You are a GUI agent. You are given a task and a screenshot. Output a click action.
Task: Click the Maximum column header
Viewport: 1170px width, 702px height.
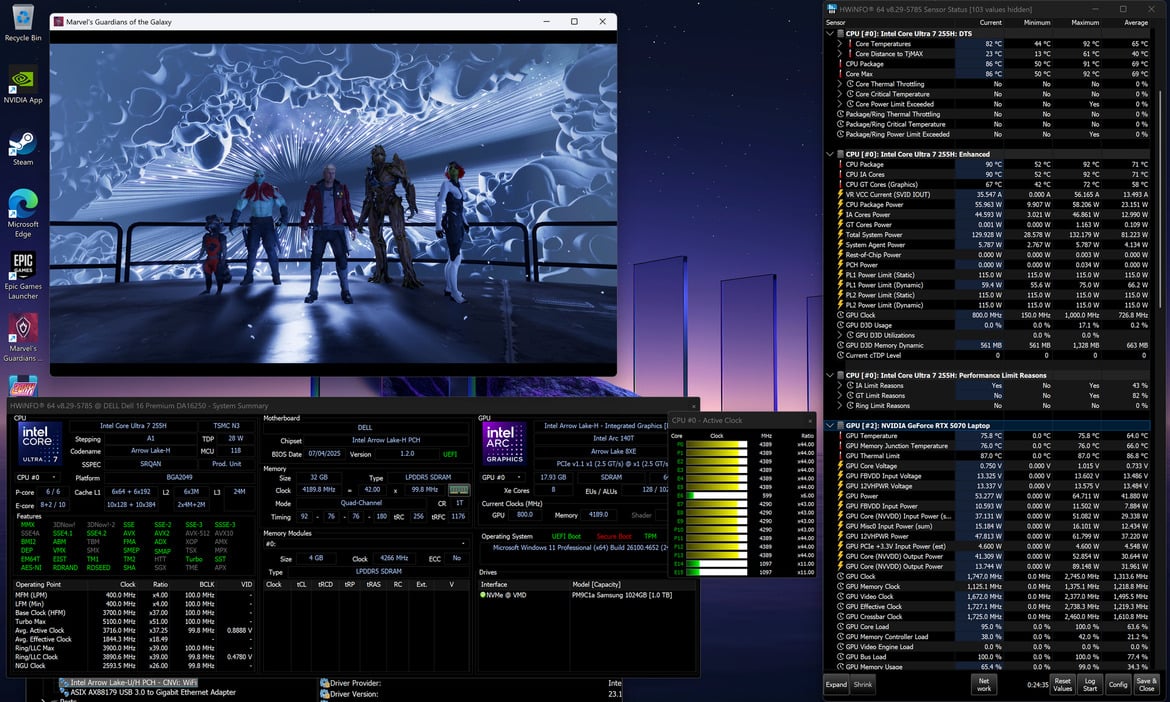[x=1085, y=22]
